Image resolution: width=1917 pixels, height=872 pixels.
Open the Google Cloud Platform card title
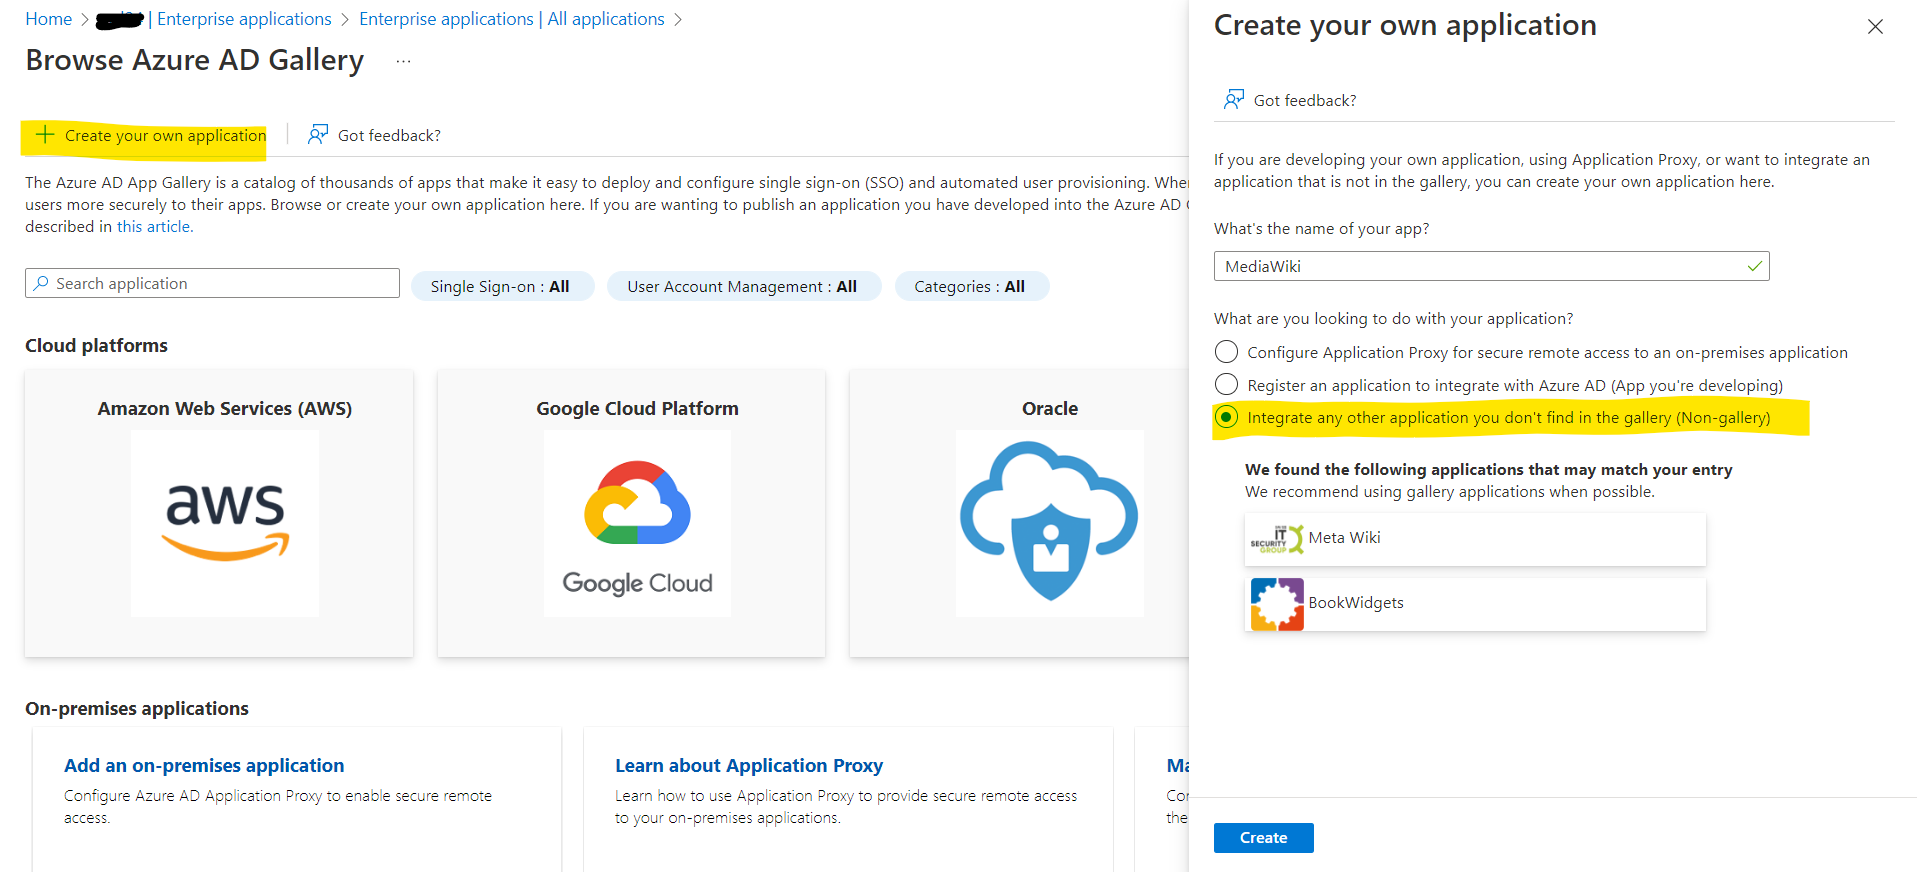pyautogui.click(x=637, y=408)
